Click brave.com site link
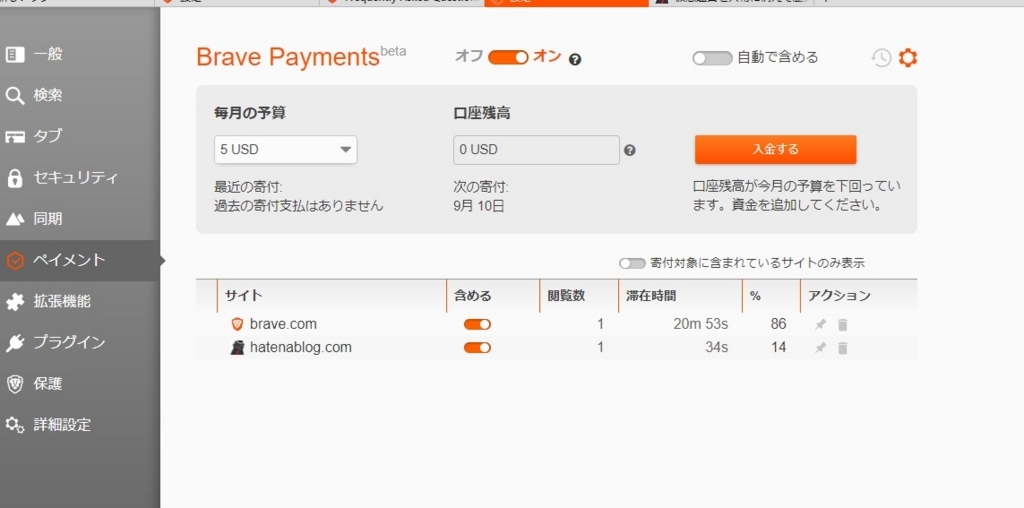Screen dimensions: 1024x508 (x=283, y=324)
